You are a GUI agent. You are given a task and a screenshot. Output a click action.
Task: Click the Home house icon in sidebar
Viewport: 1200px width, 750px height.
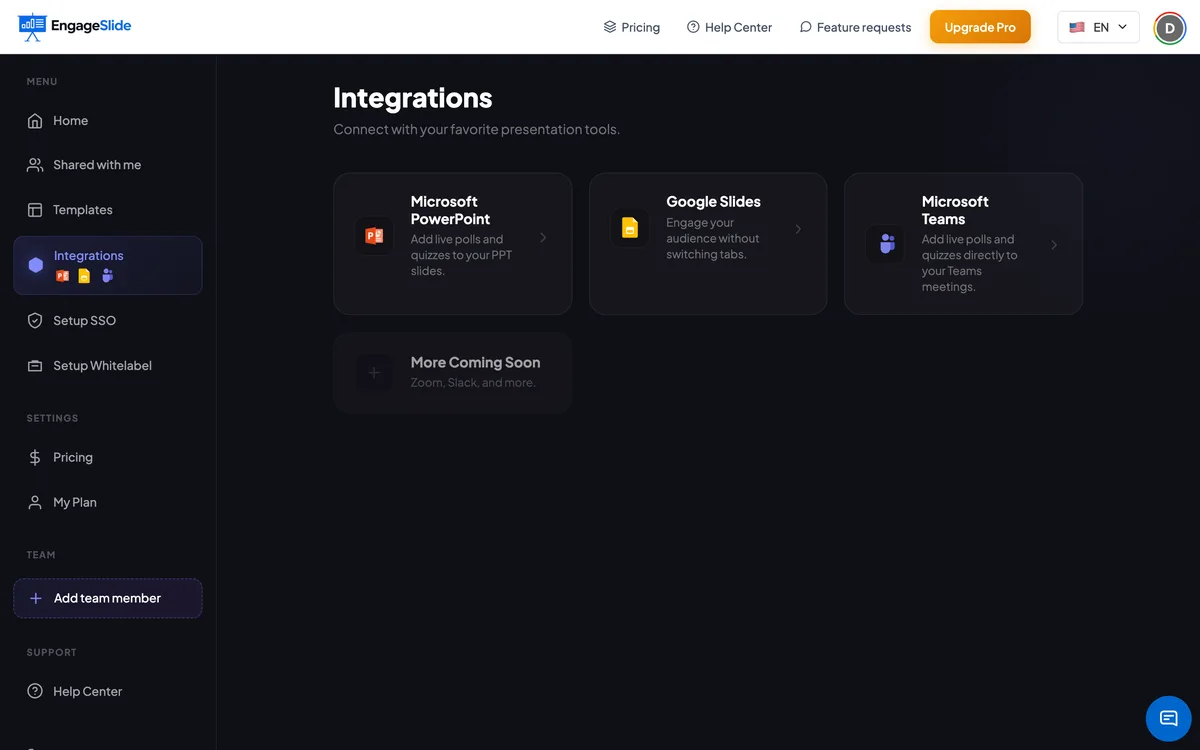(35, 121)
